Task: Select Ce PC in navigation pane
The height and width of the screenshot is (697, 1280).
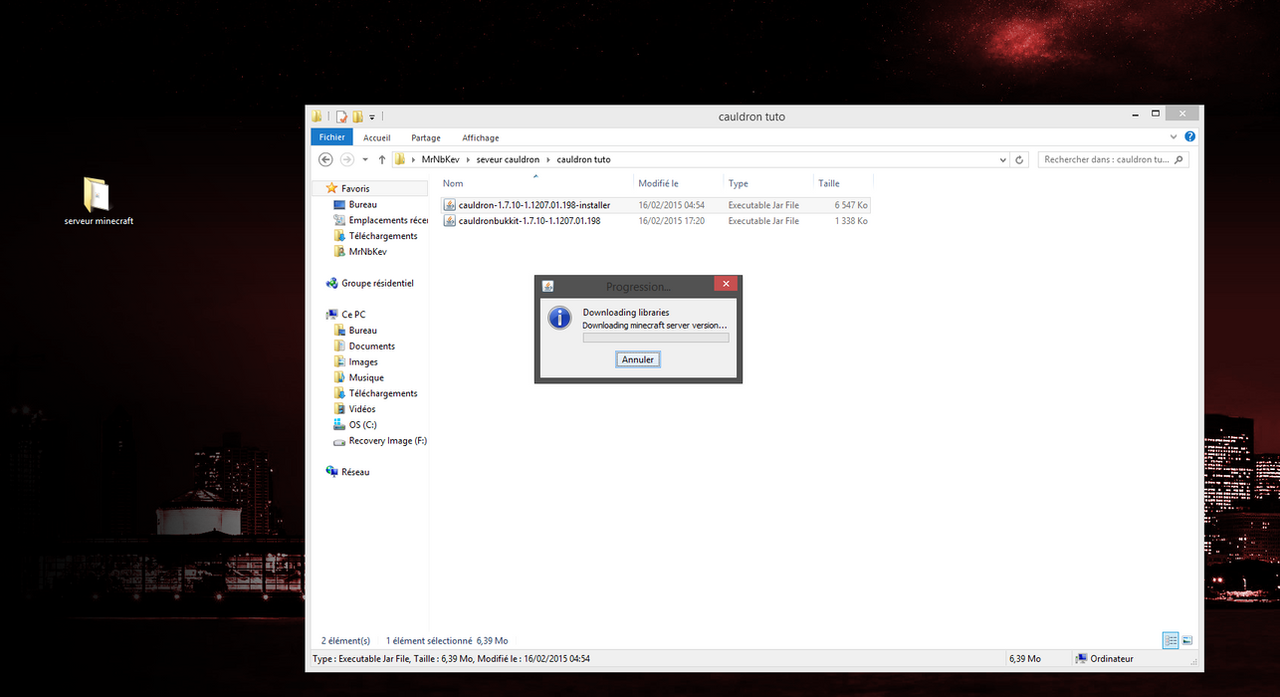Action: click(353, 314)
